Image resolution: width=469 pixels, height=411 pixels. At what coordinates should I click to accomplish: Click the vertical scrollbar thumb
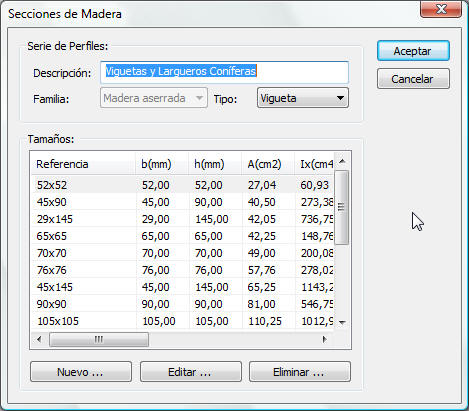(342, 207)
